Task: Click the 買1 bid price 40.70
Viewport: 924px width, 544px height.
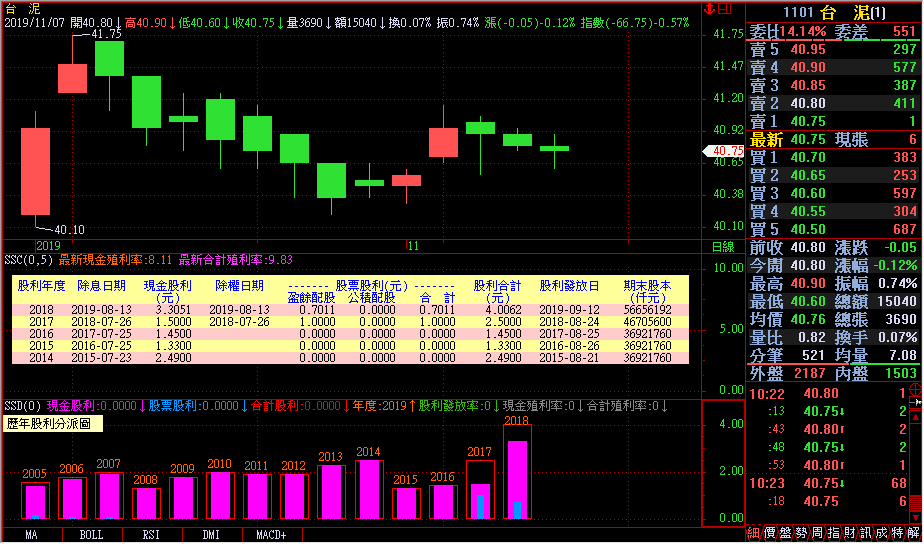Action: (x=808, y=157)
